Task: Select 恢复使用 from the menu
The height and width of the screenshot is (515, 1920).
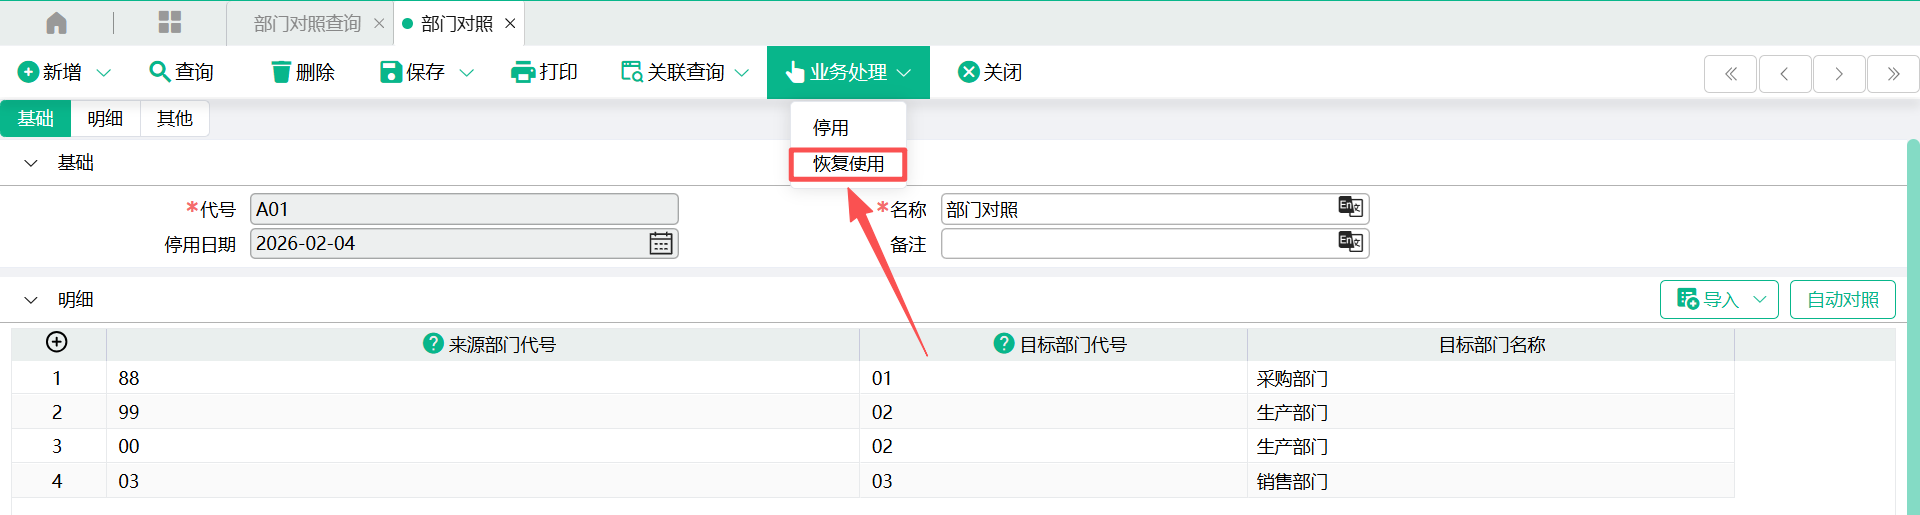Action: [x=848, y=164]
